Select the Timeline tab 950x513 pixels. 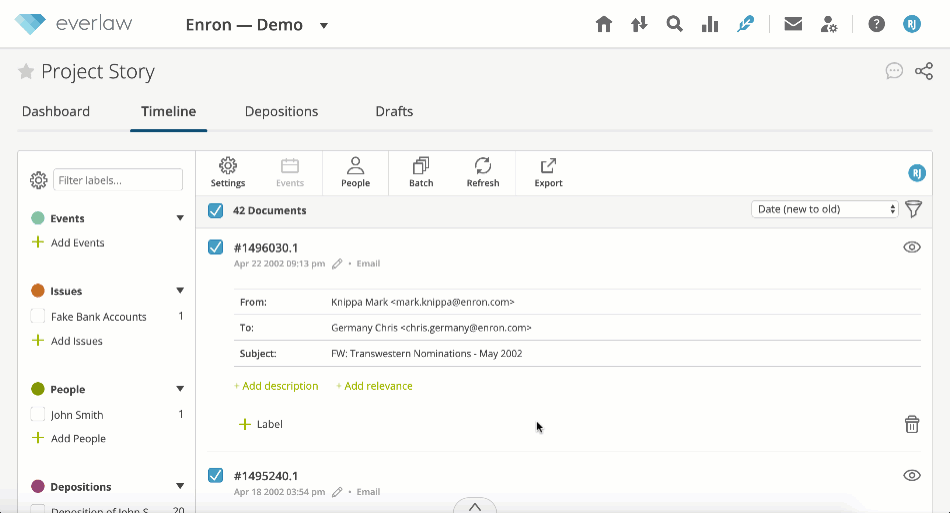[168, 111]
